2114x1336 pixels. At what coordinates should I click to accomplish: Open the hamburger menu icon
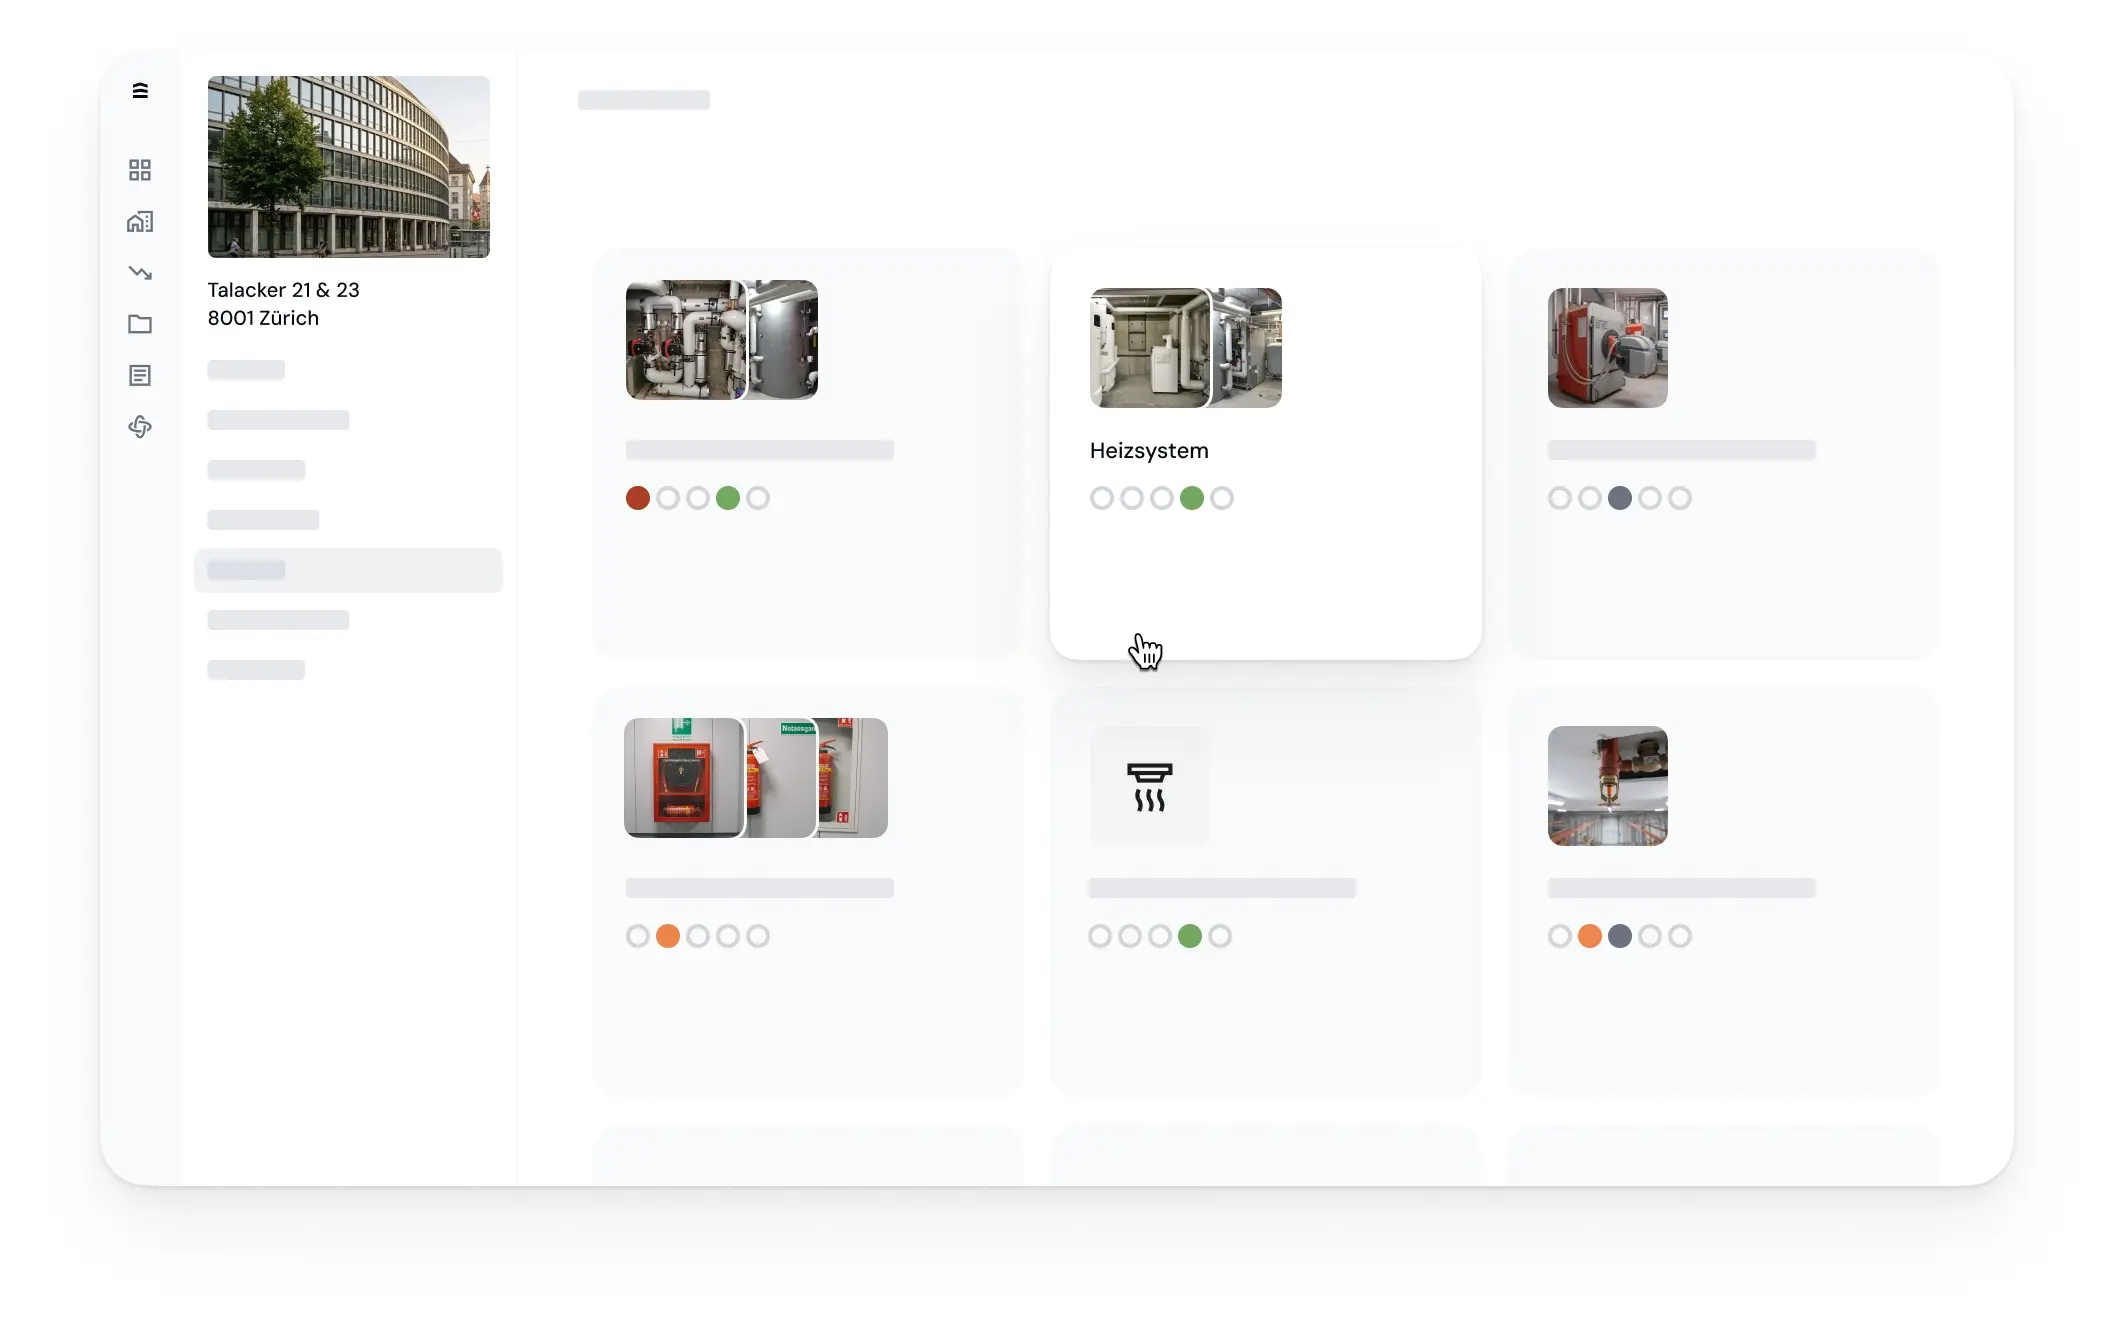pyautogui.click(x=140, y=91)
